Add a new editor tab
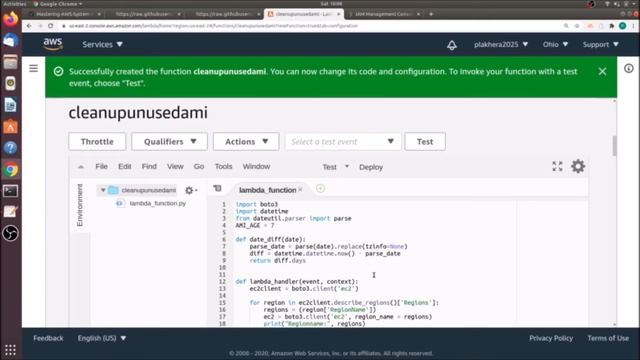640x360 pixels. 320,189
